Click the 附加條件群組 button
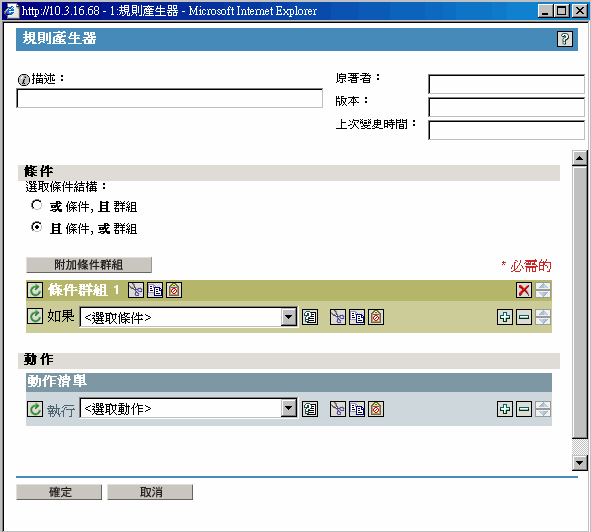Image resolution: width=591 pixels, height=532 pixels. (x=89, y=265)
